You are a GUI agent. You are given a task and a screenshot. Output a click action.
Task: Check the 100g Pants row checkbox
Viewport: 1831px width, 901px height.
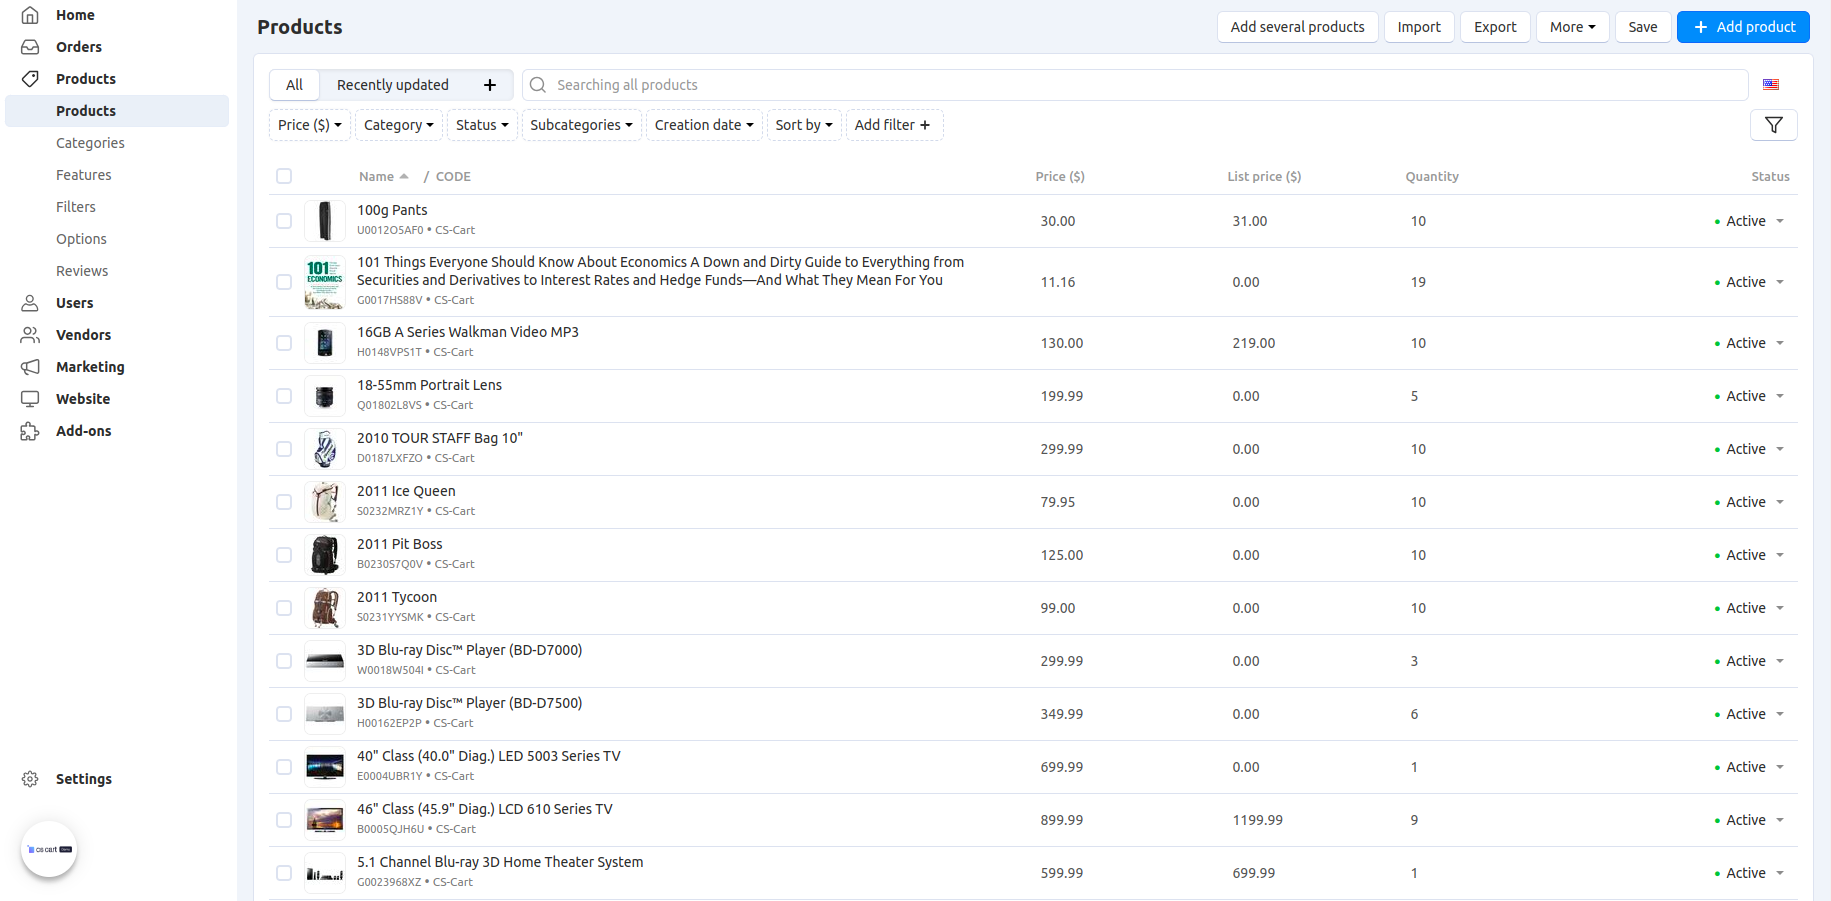pos(284,221)
